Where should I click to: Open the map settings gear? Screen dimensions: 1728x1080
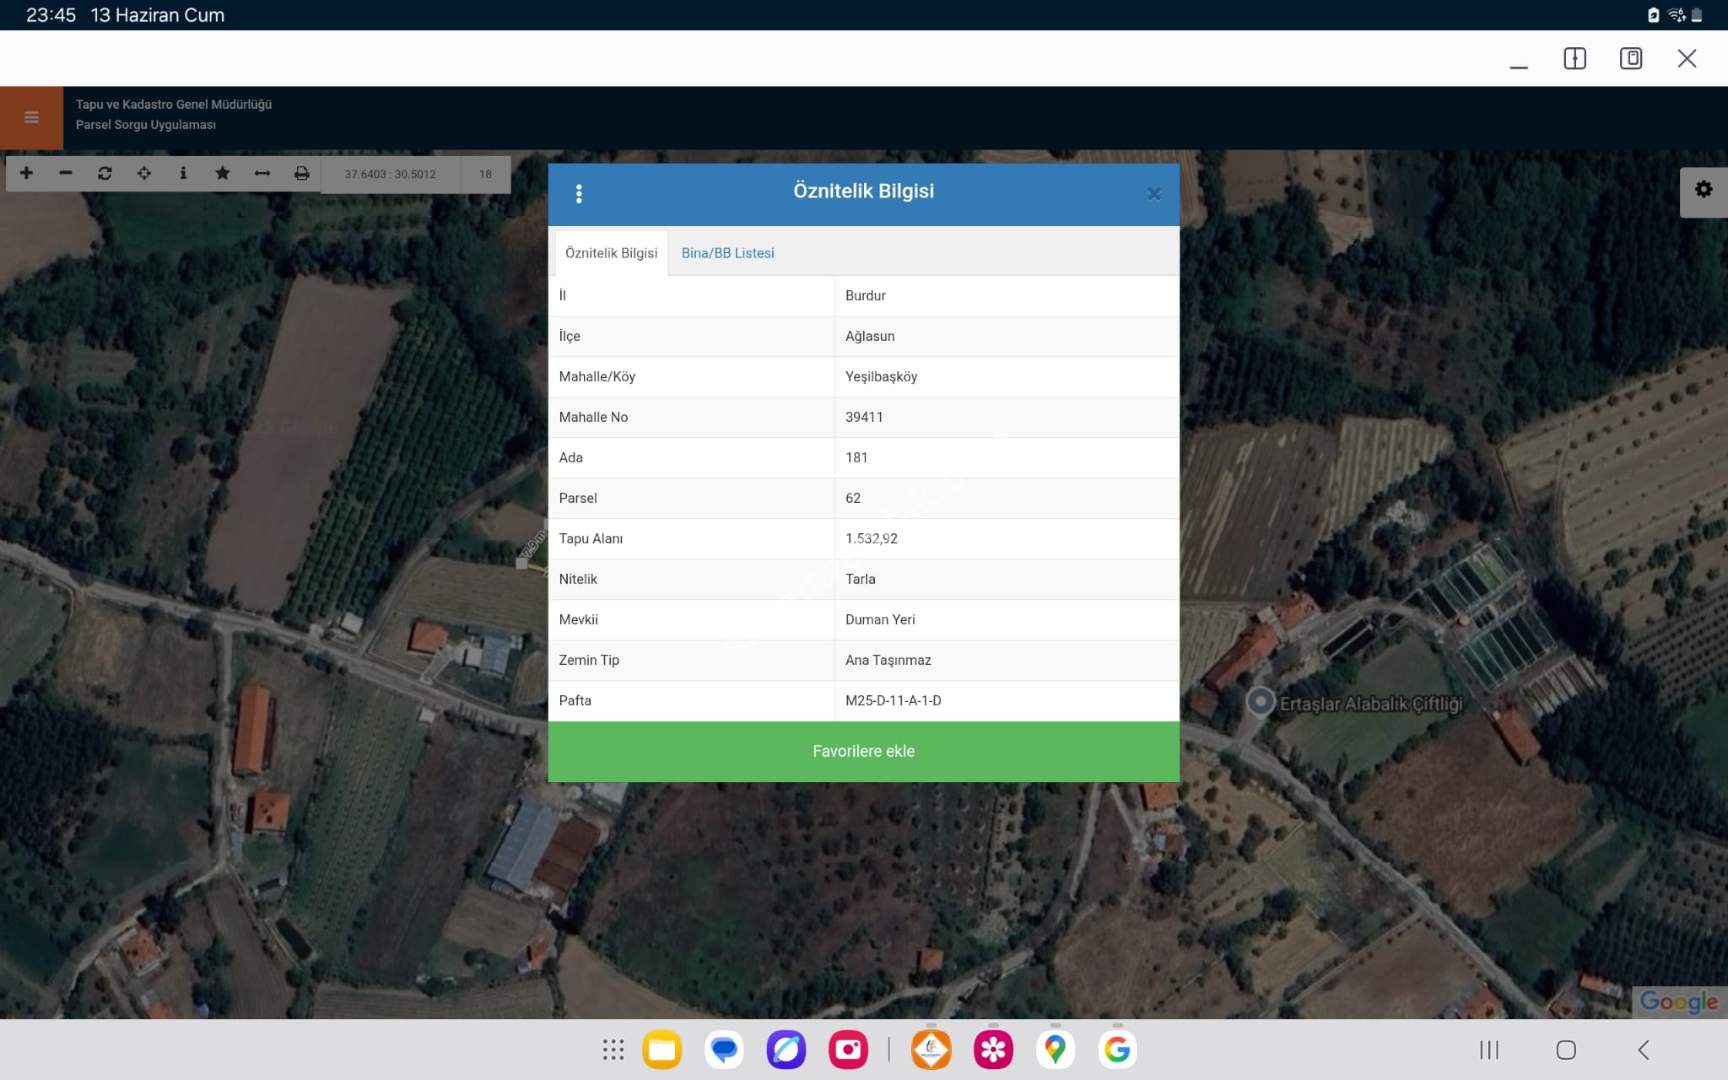click(x=1703, y=189)
